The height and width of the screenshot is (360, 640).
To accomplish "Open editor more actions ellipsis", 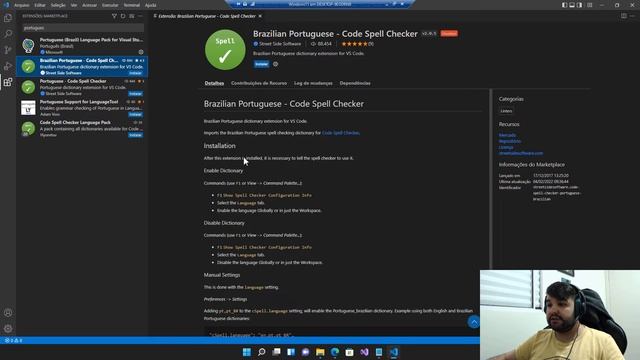I will [632, 16].
